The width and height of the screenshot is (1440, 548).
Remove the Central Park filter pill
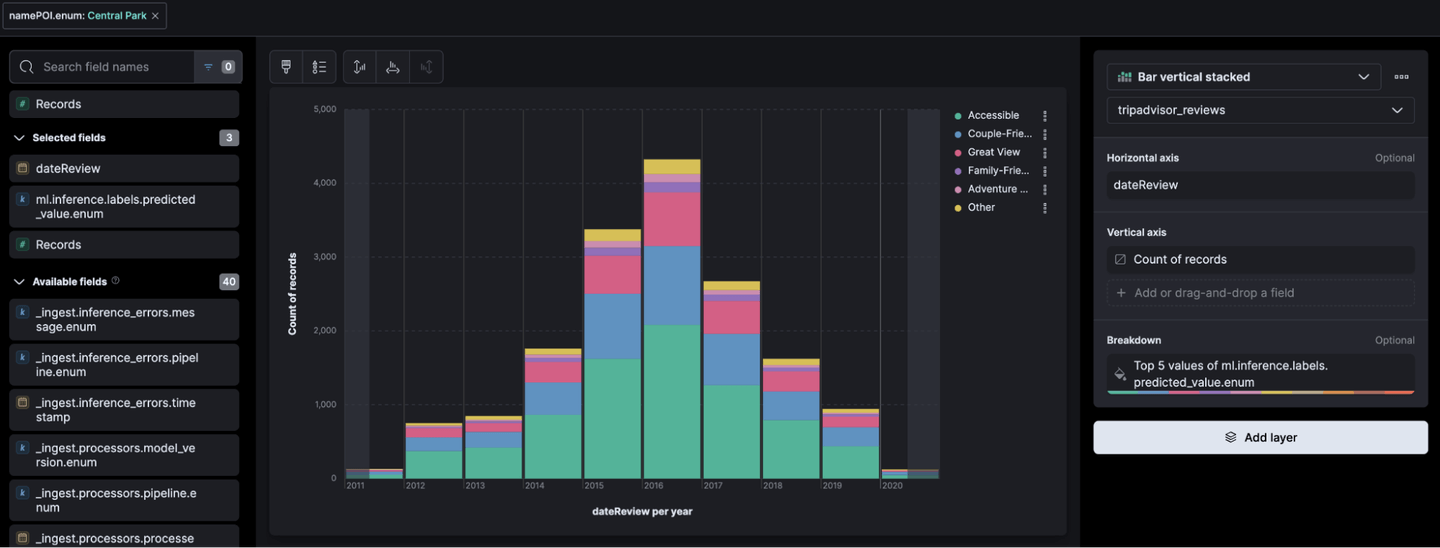coord(155,16)
